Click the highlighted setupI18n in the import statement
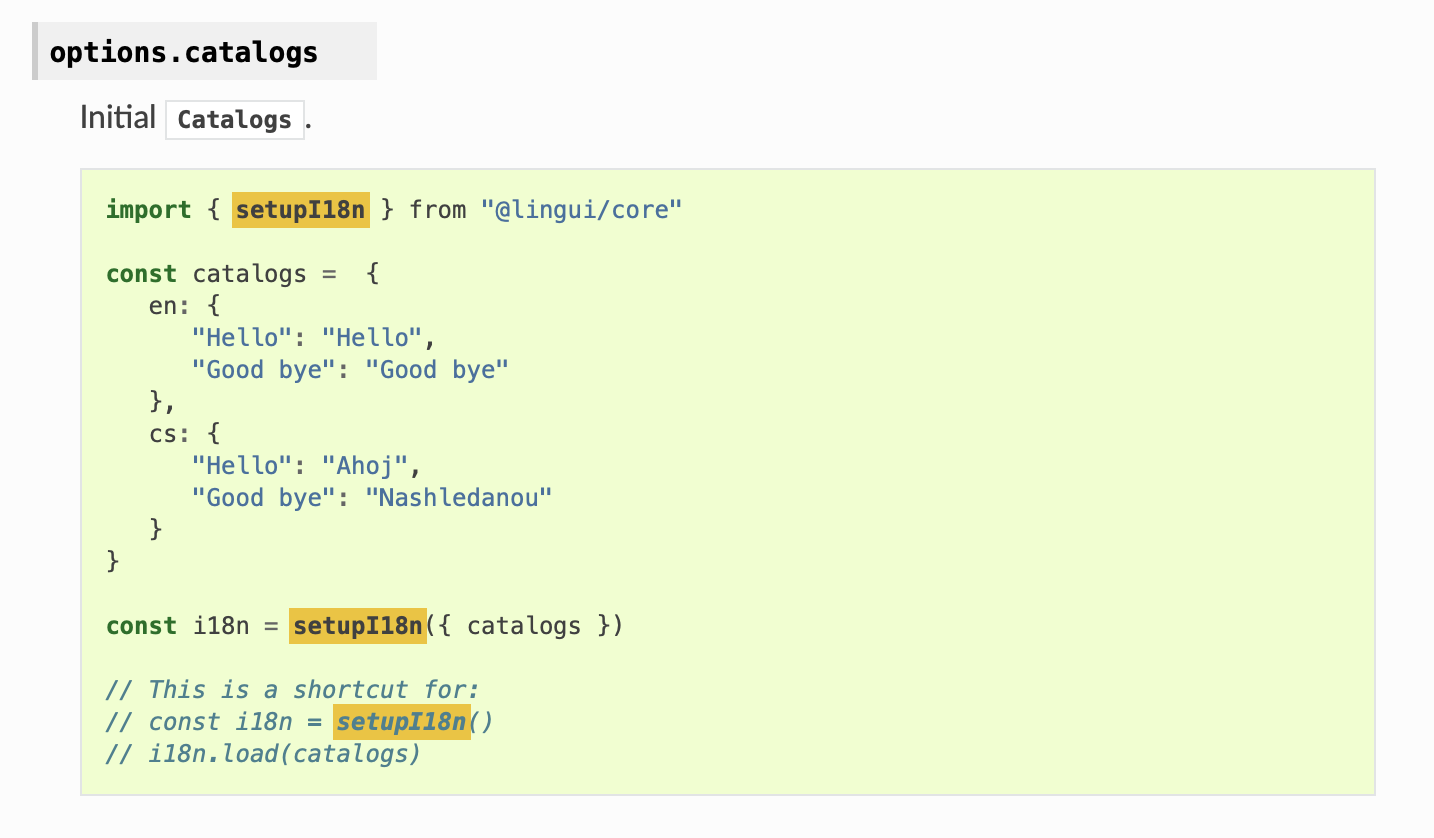This screenshot has width=1434, height=838. pyautogui.click(x=300, y=209)
